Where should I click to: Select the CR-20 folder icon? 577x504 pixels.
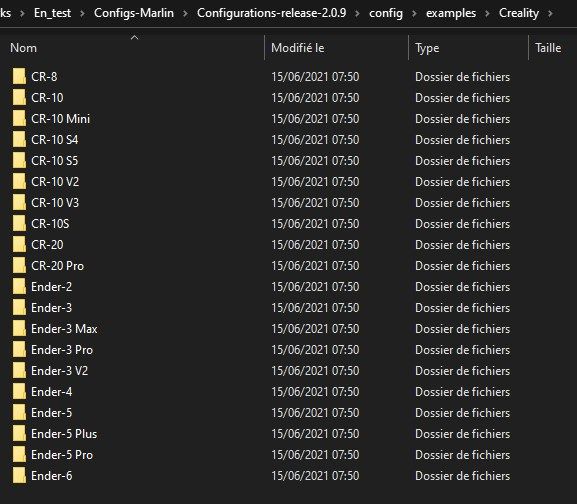(19, 244)
